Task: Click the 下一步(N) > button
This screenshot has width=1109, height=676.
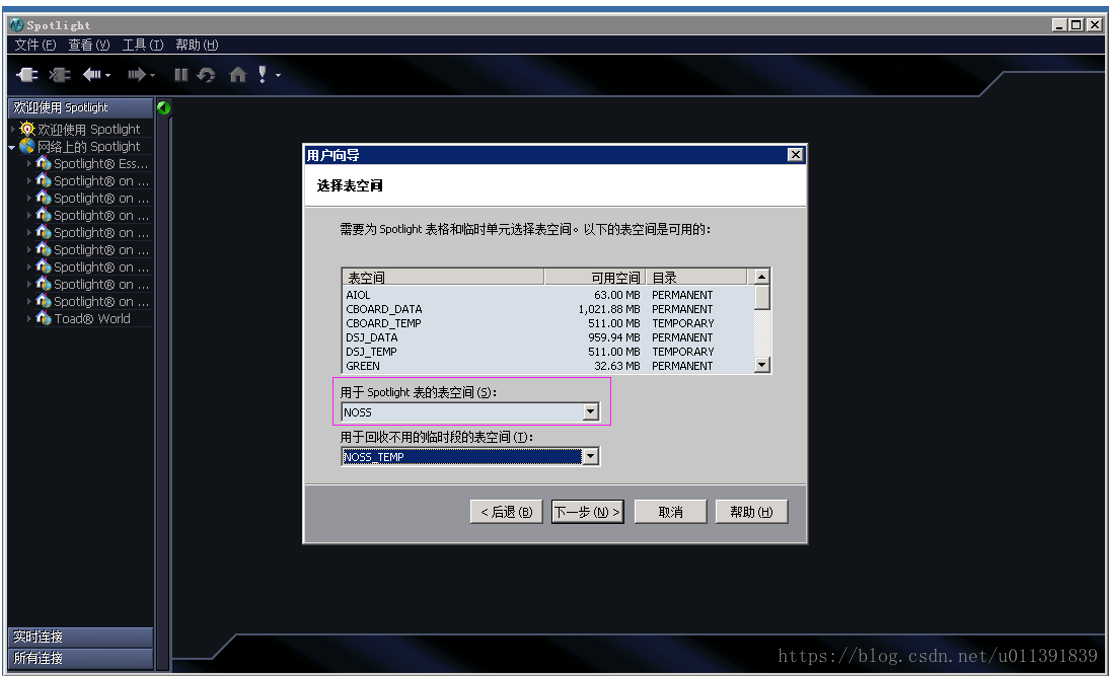Action: coord(587,512)
